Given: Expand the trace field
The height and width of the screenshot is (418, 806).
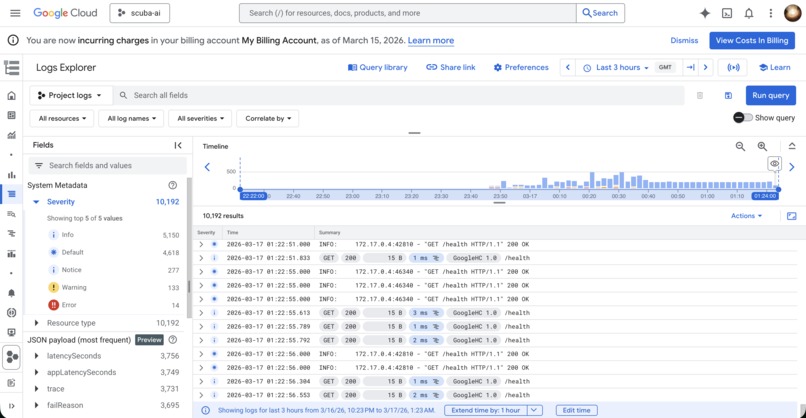Looking at the screenshot, I should point(36,389).
